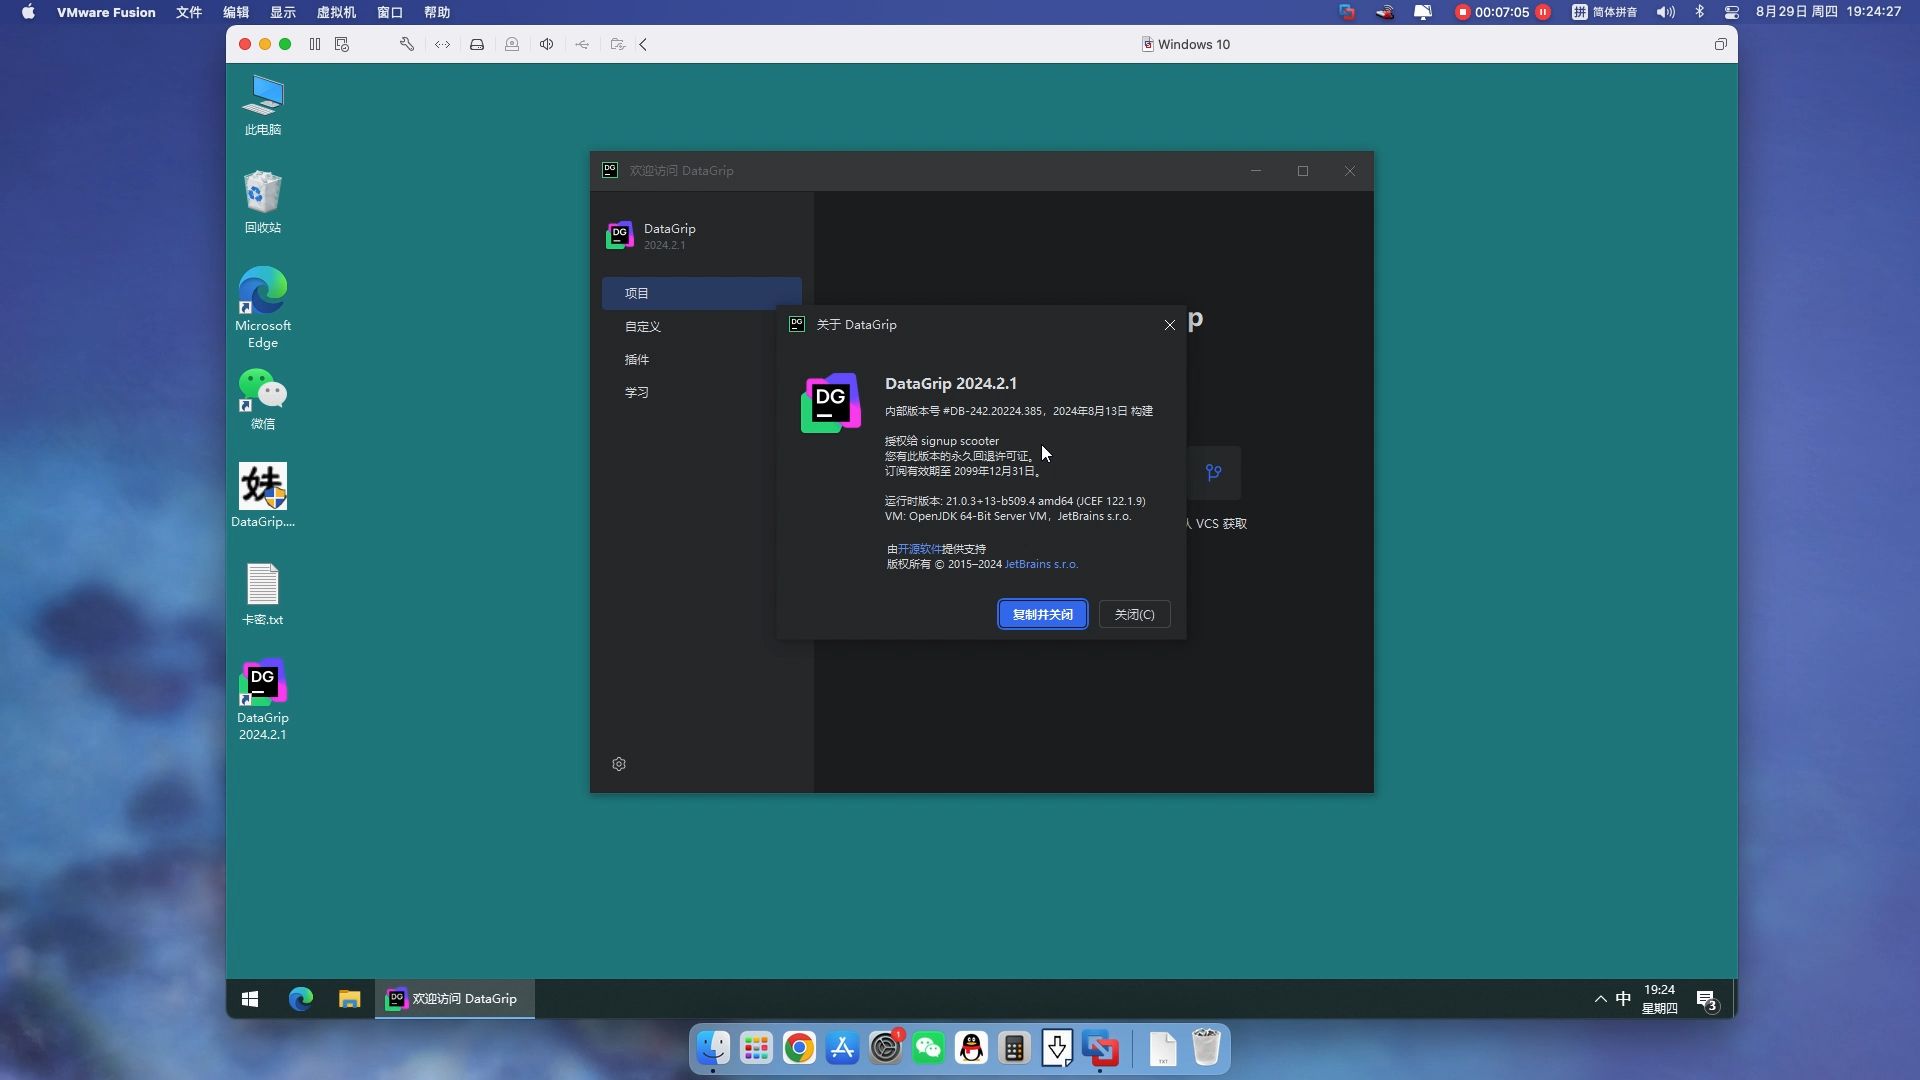Select the 卡密.txt file on desktop
The height and width of the screenshot is (1080, 1920).
click(x=263, y=594)
